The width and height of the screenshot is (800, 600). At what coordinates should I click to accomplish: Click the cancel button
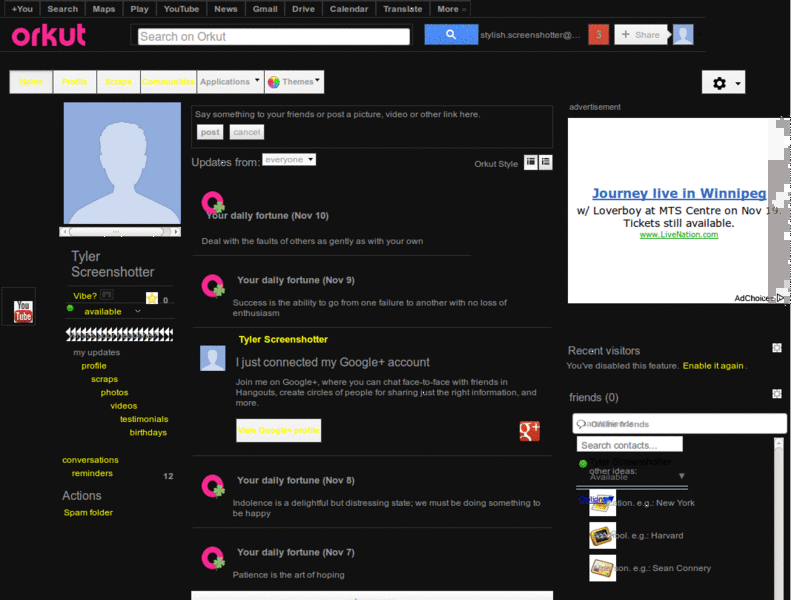click(246, 132)
